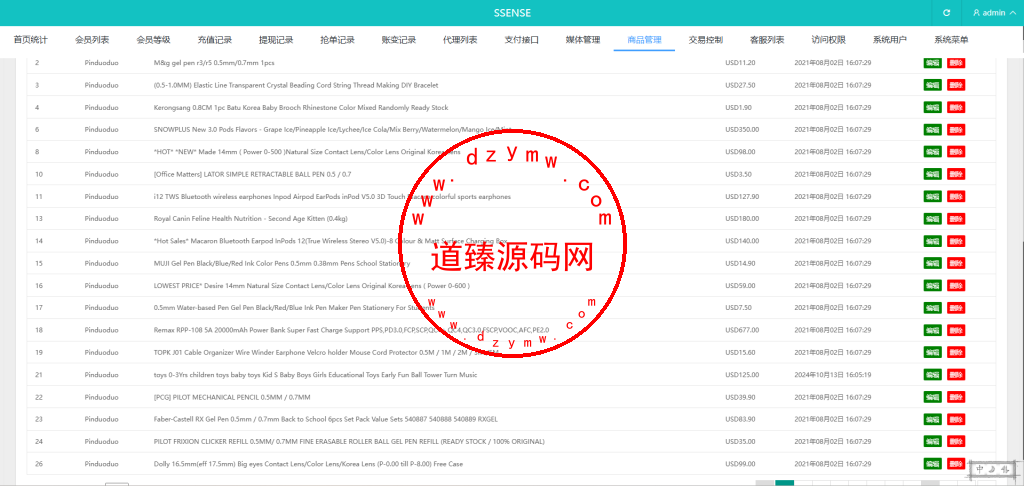Delete the LATOR retractable ball pen row

coord(956,174)
